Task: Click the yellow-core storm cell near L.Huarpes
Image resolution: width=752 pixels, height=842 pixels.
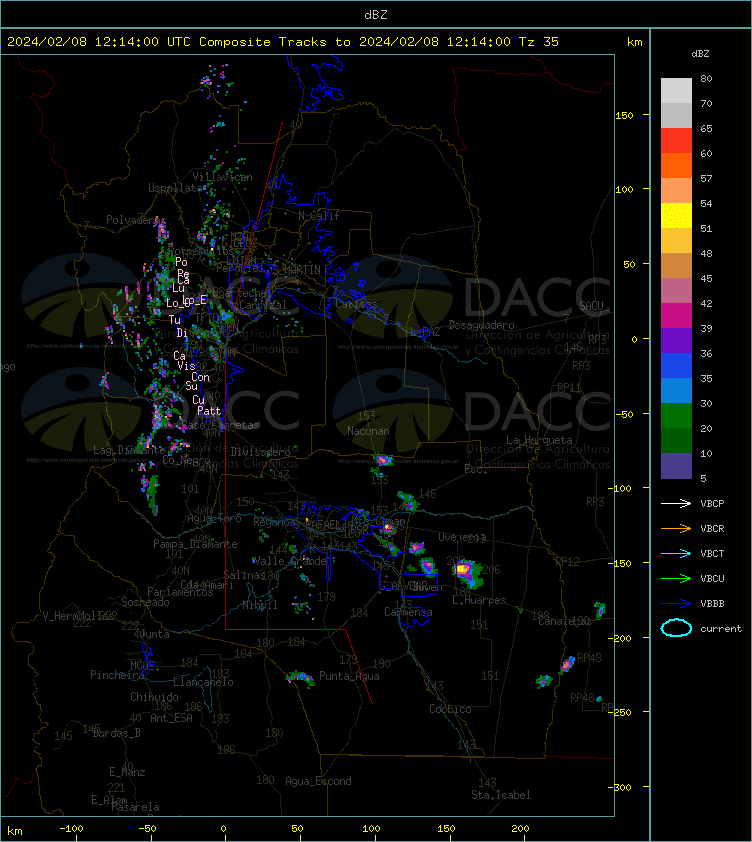Action: [466, 572]
